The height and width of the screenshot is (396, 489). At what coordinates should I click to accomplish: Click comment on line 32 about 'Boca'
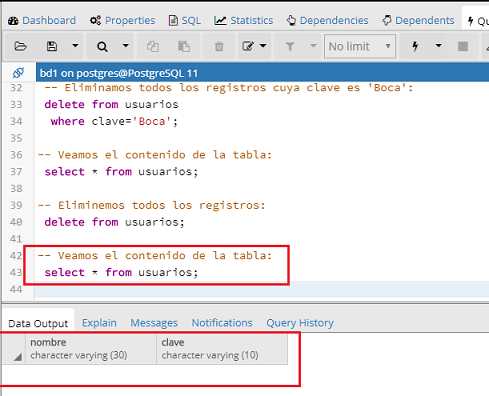click(x=229, y=88)
